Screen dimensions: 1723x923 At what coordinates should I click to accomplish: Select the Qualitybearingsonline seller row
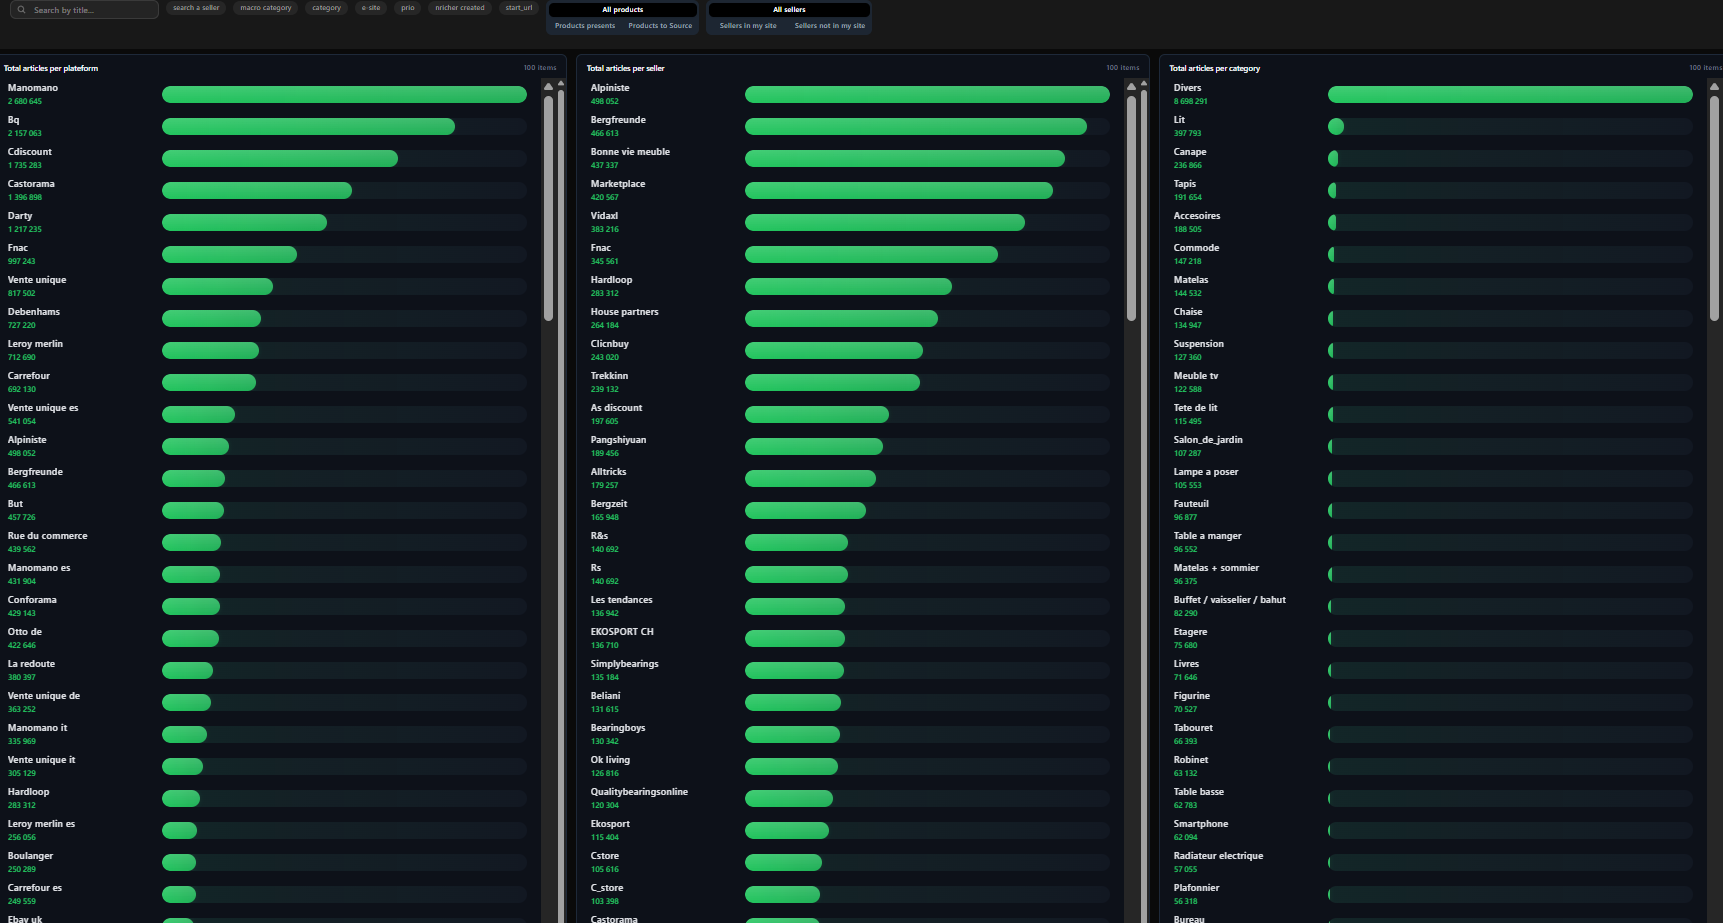point(850,798)
